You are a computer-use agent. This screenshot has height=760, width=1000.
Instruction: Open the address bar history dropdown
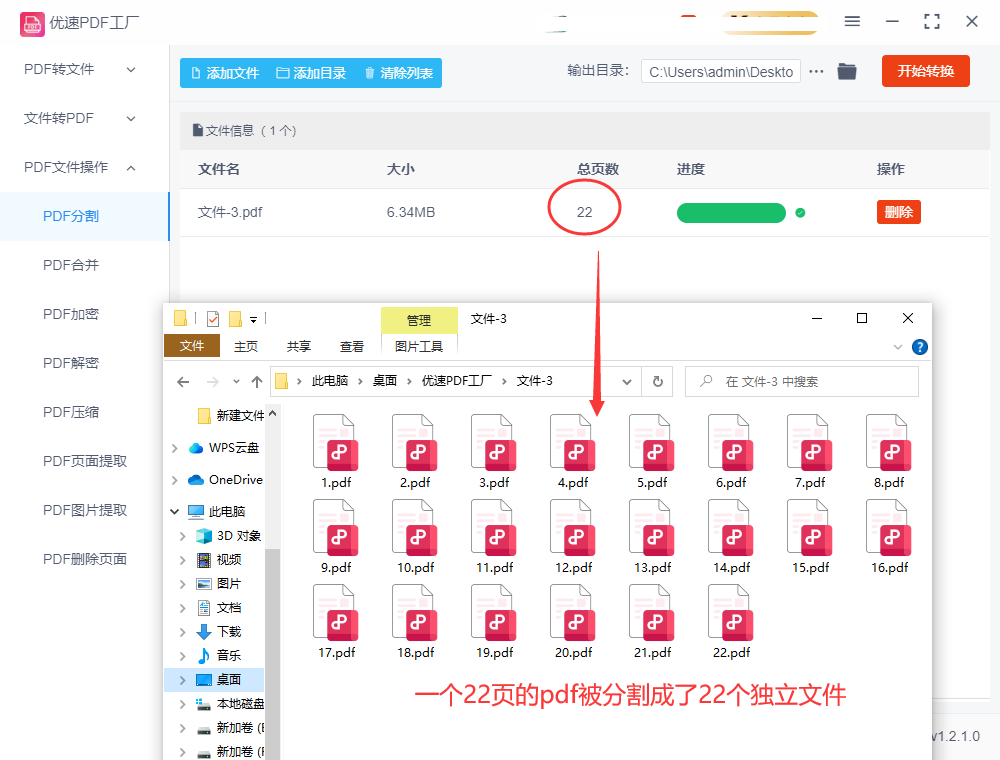627,382
